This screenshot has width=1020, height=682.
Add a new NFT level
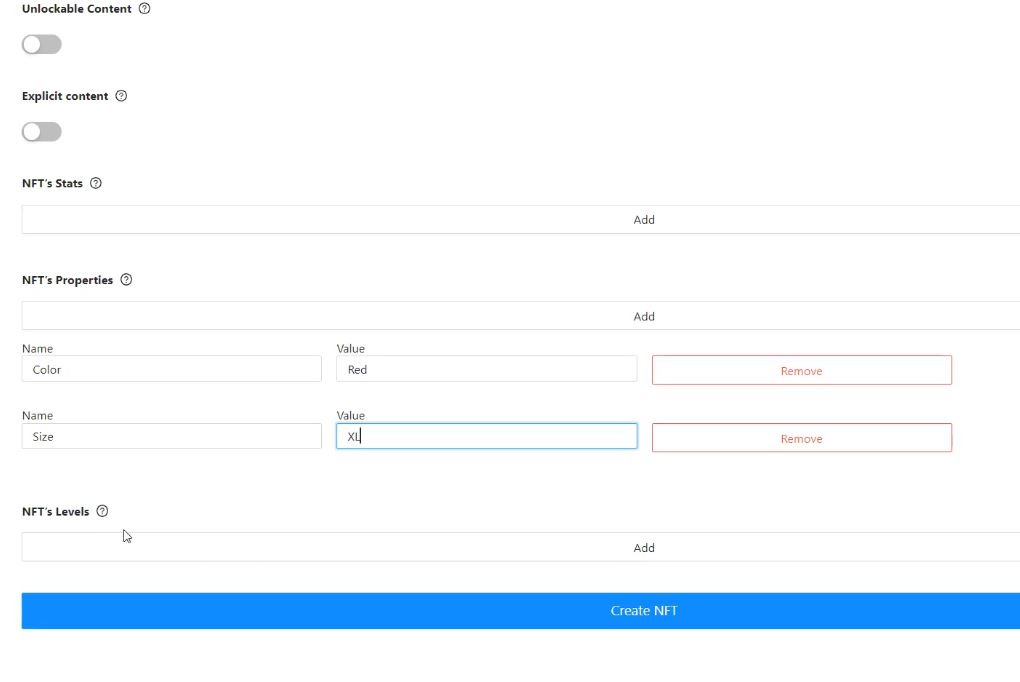pyautogui.click(x=520, y=547)
